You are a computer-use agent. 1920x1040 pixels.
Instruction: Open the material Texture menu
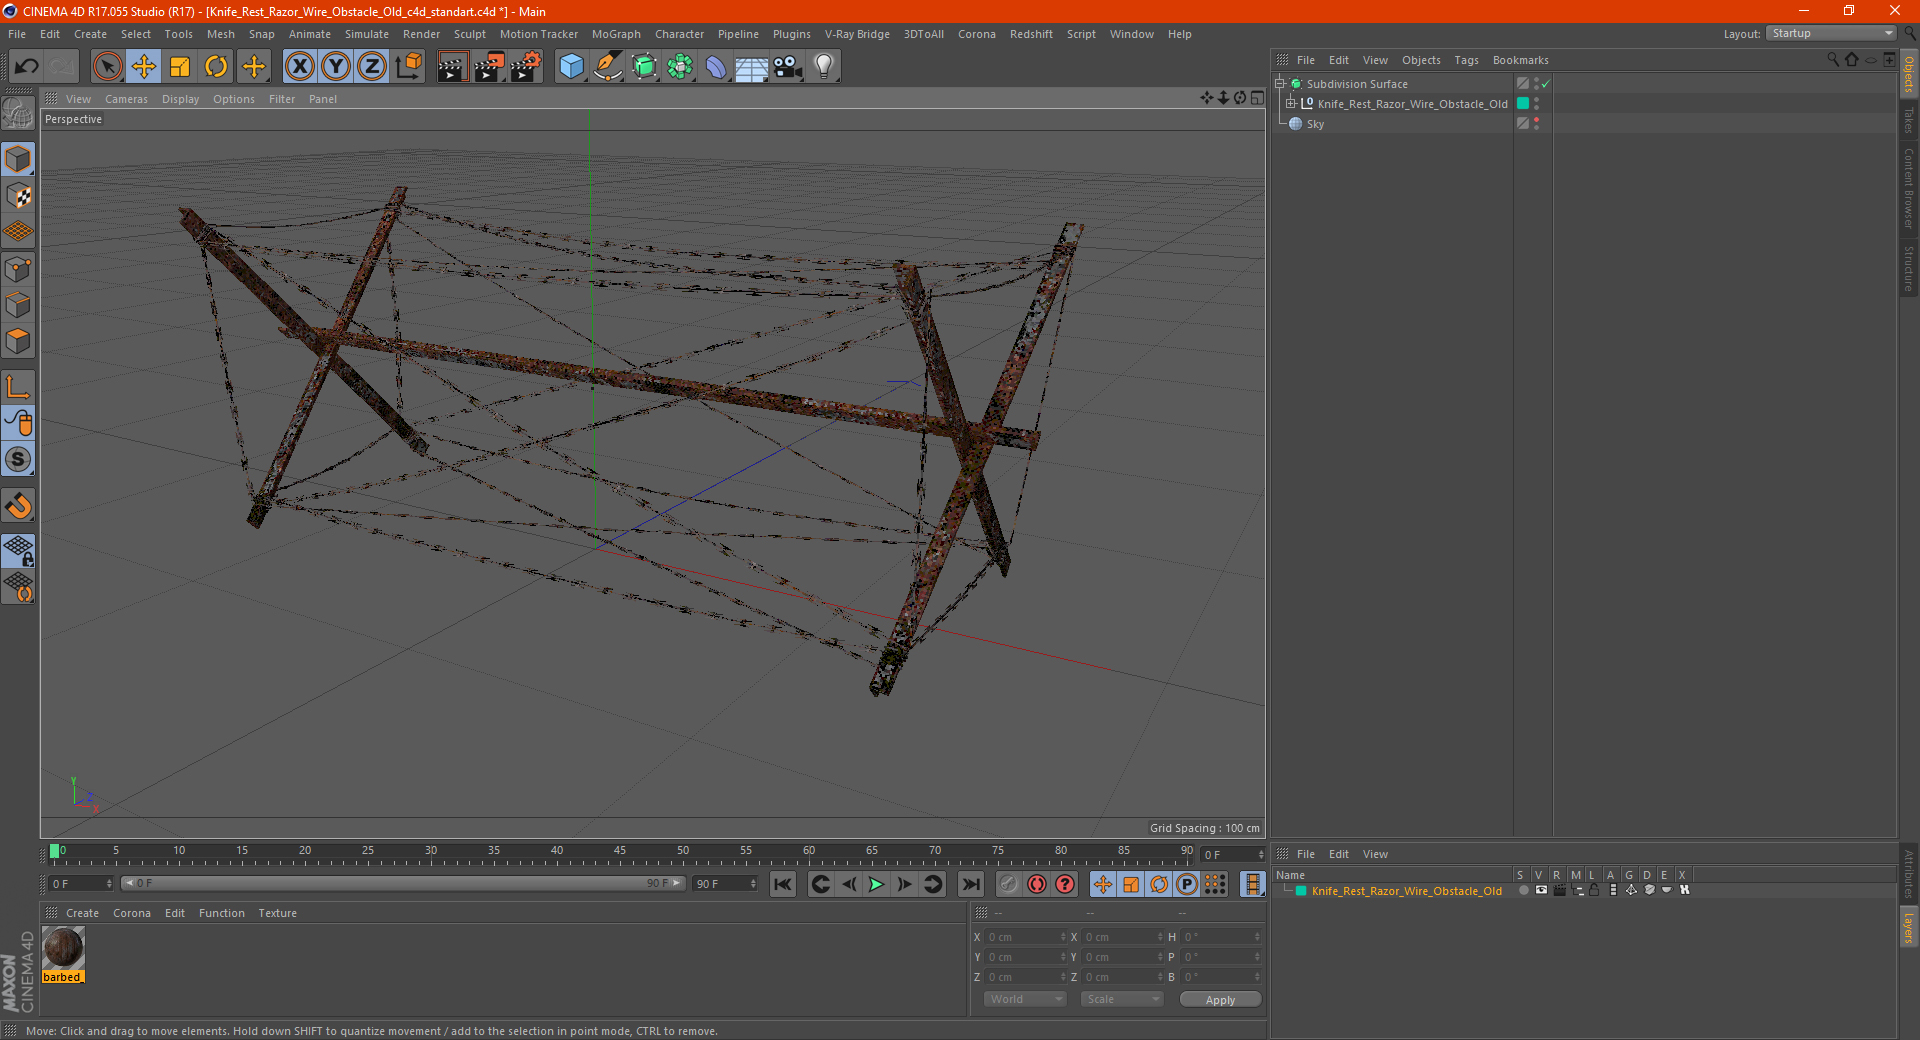click(x=277, y=913)
